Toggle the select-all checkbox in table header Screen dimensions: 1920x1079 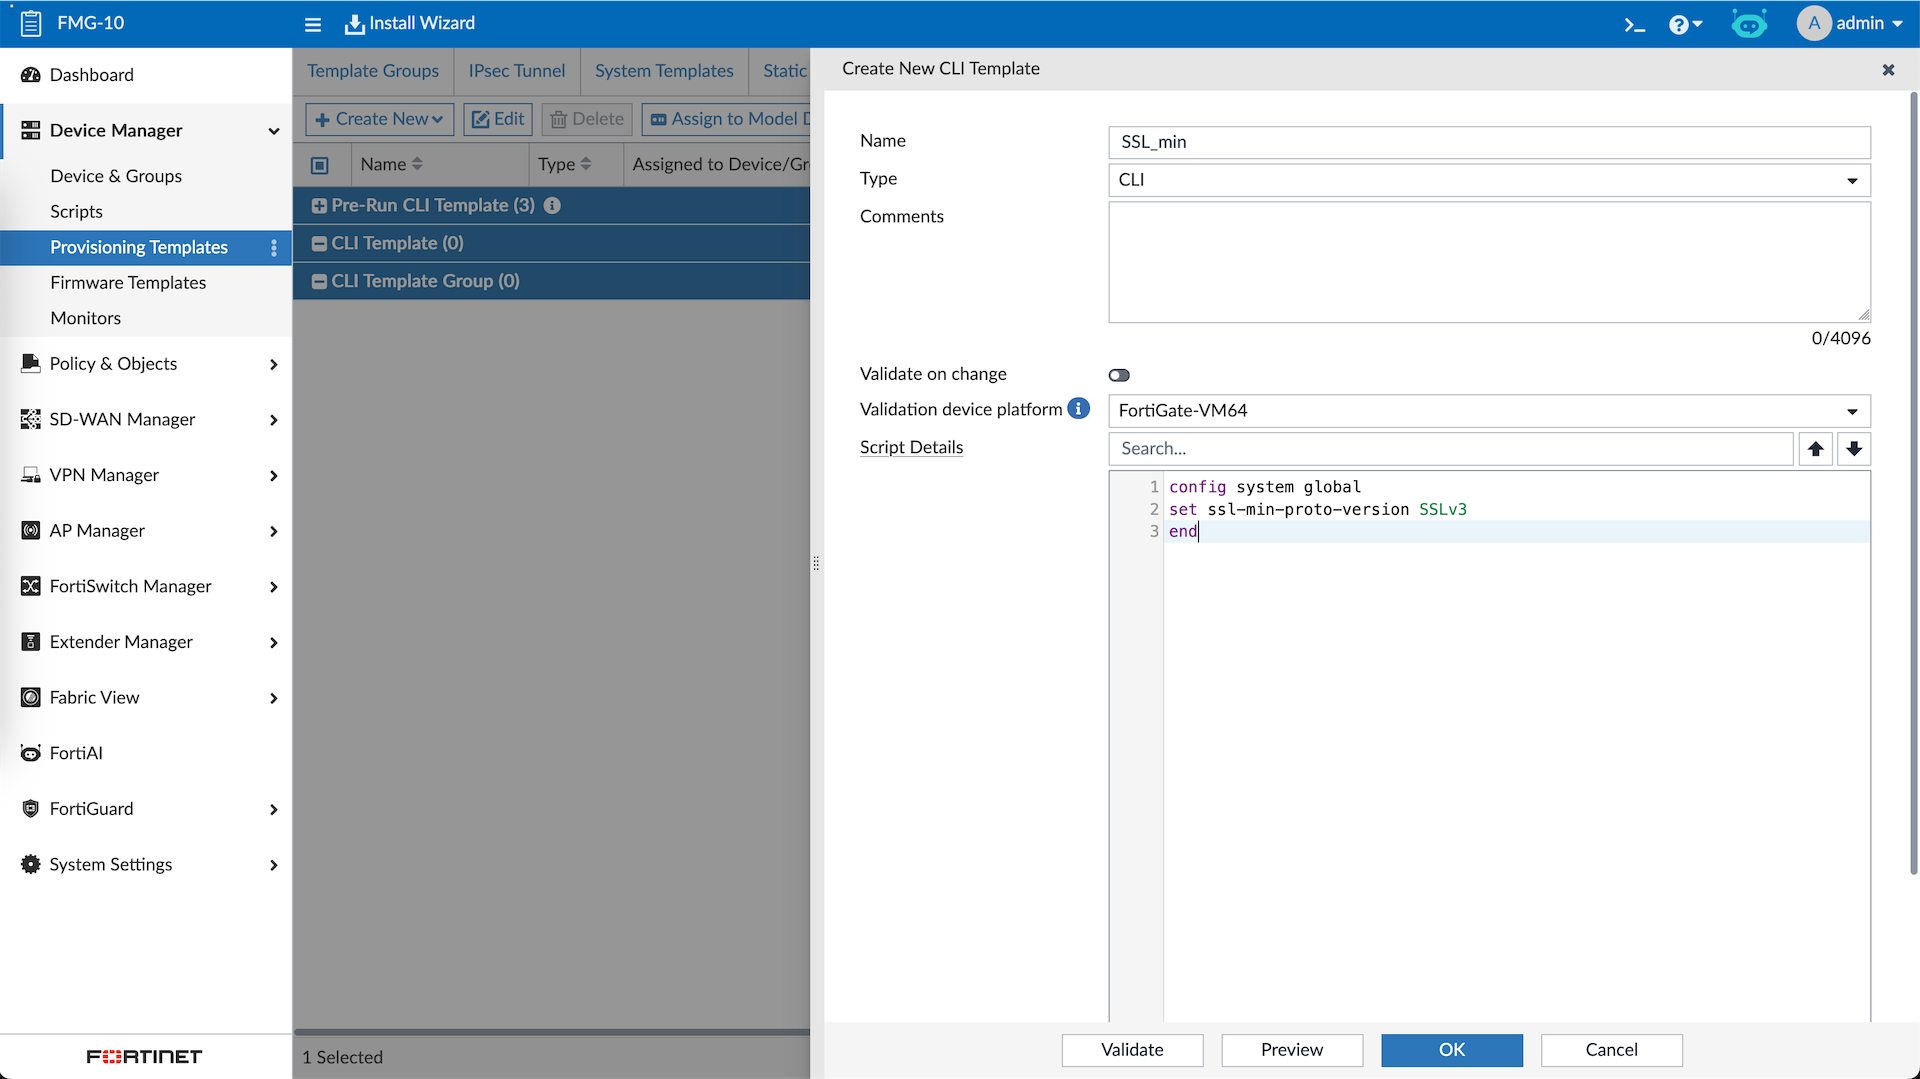pyautogui.click(x=320, y=165)
